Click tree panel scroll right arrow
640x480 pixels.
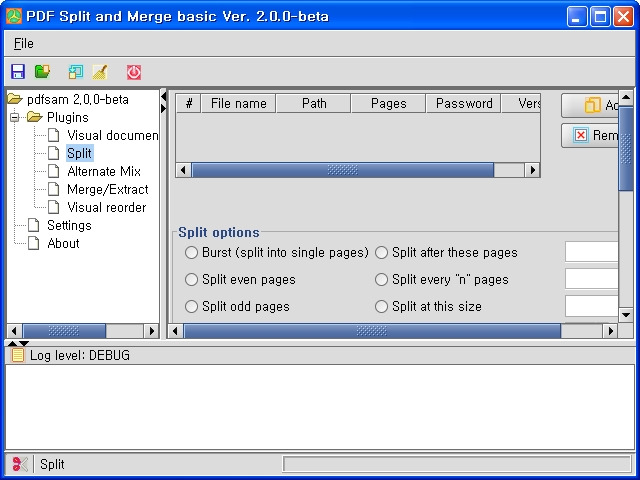151,331
